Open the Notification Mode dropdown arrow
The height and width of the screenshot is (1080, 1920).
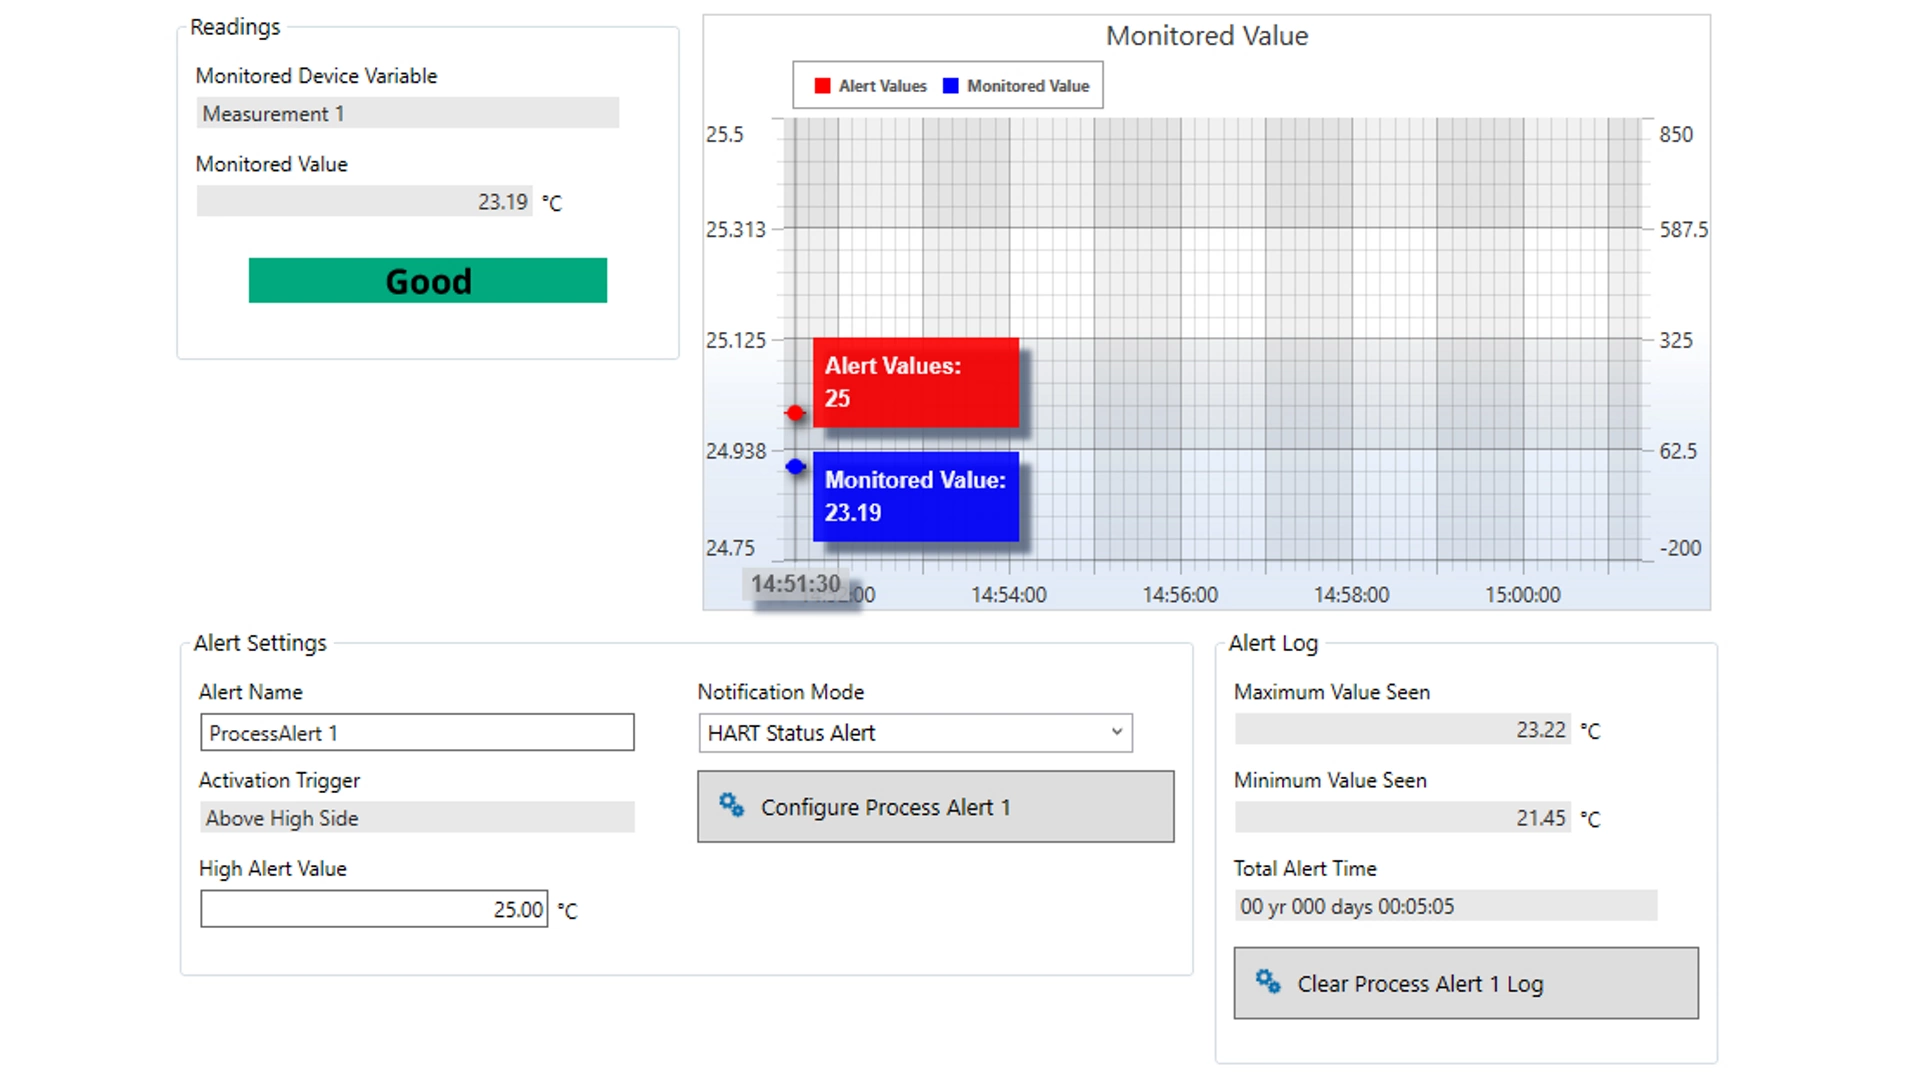(x=1116, y=732)
